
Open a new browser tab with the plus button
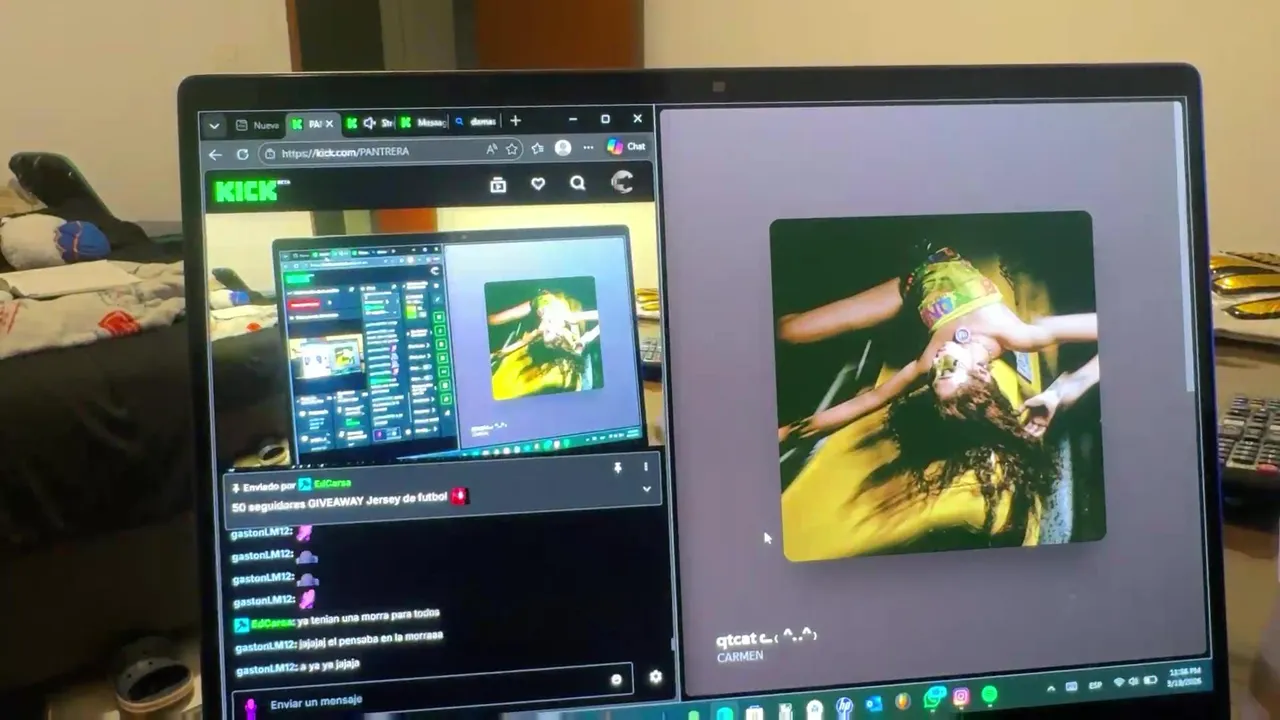(x=515, y=121)
